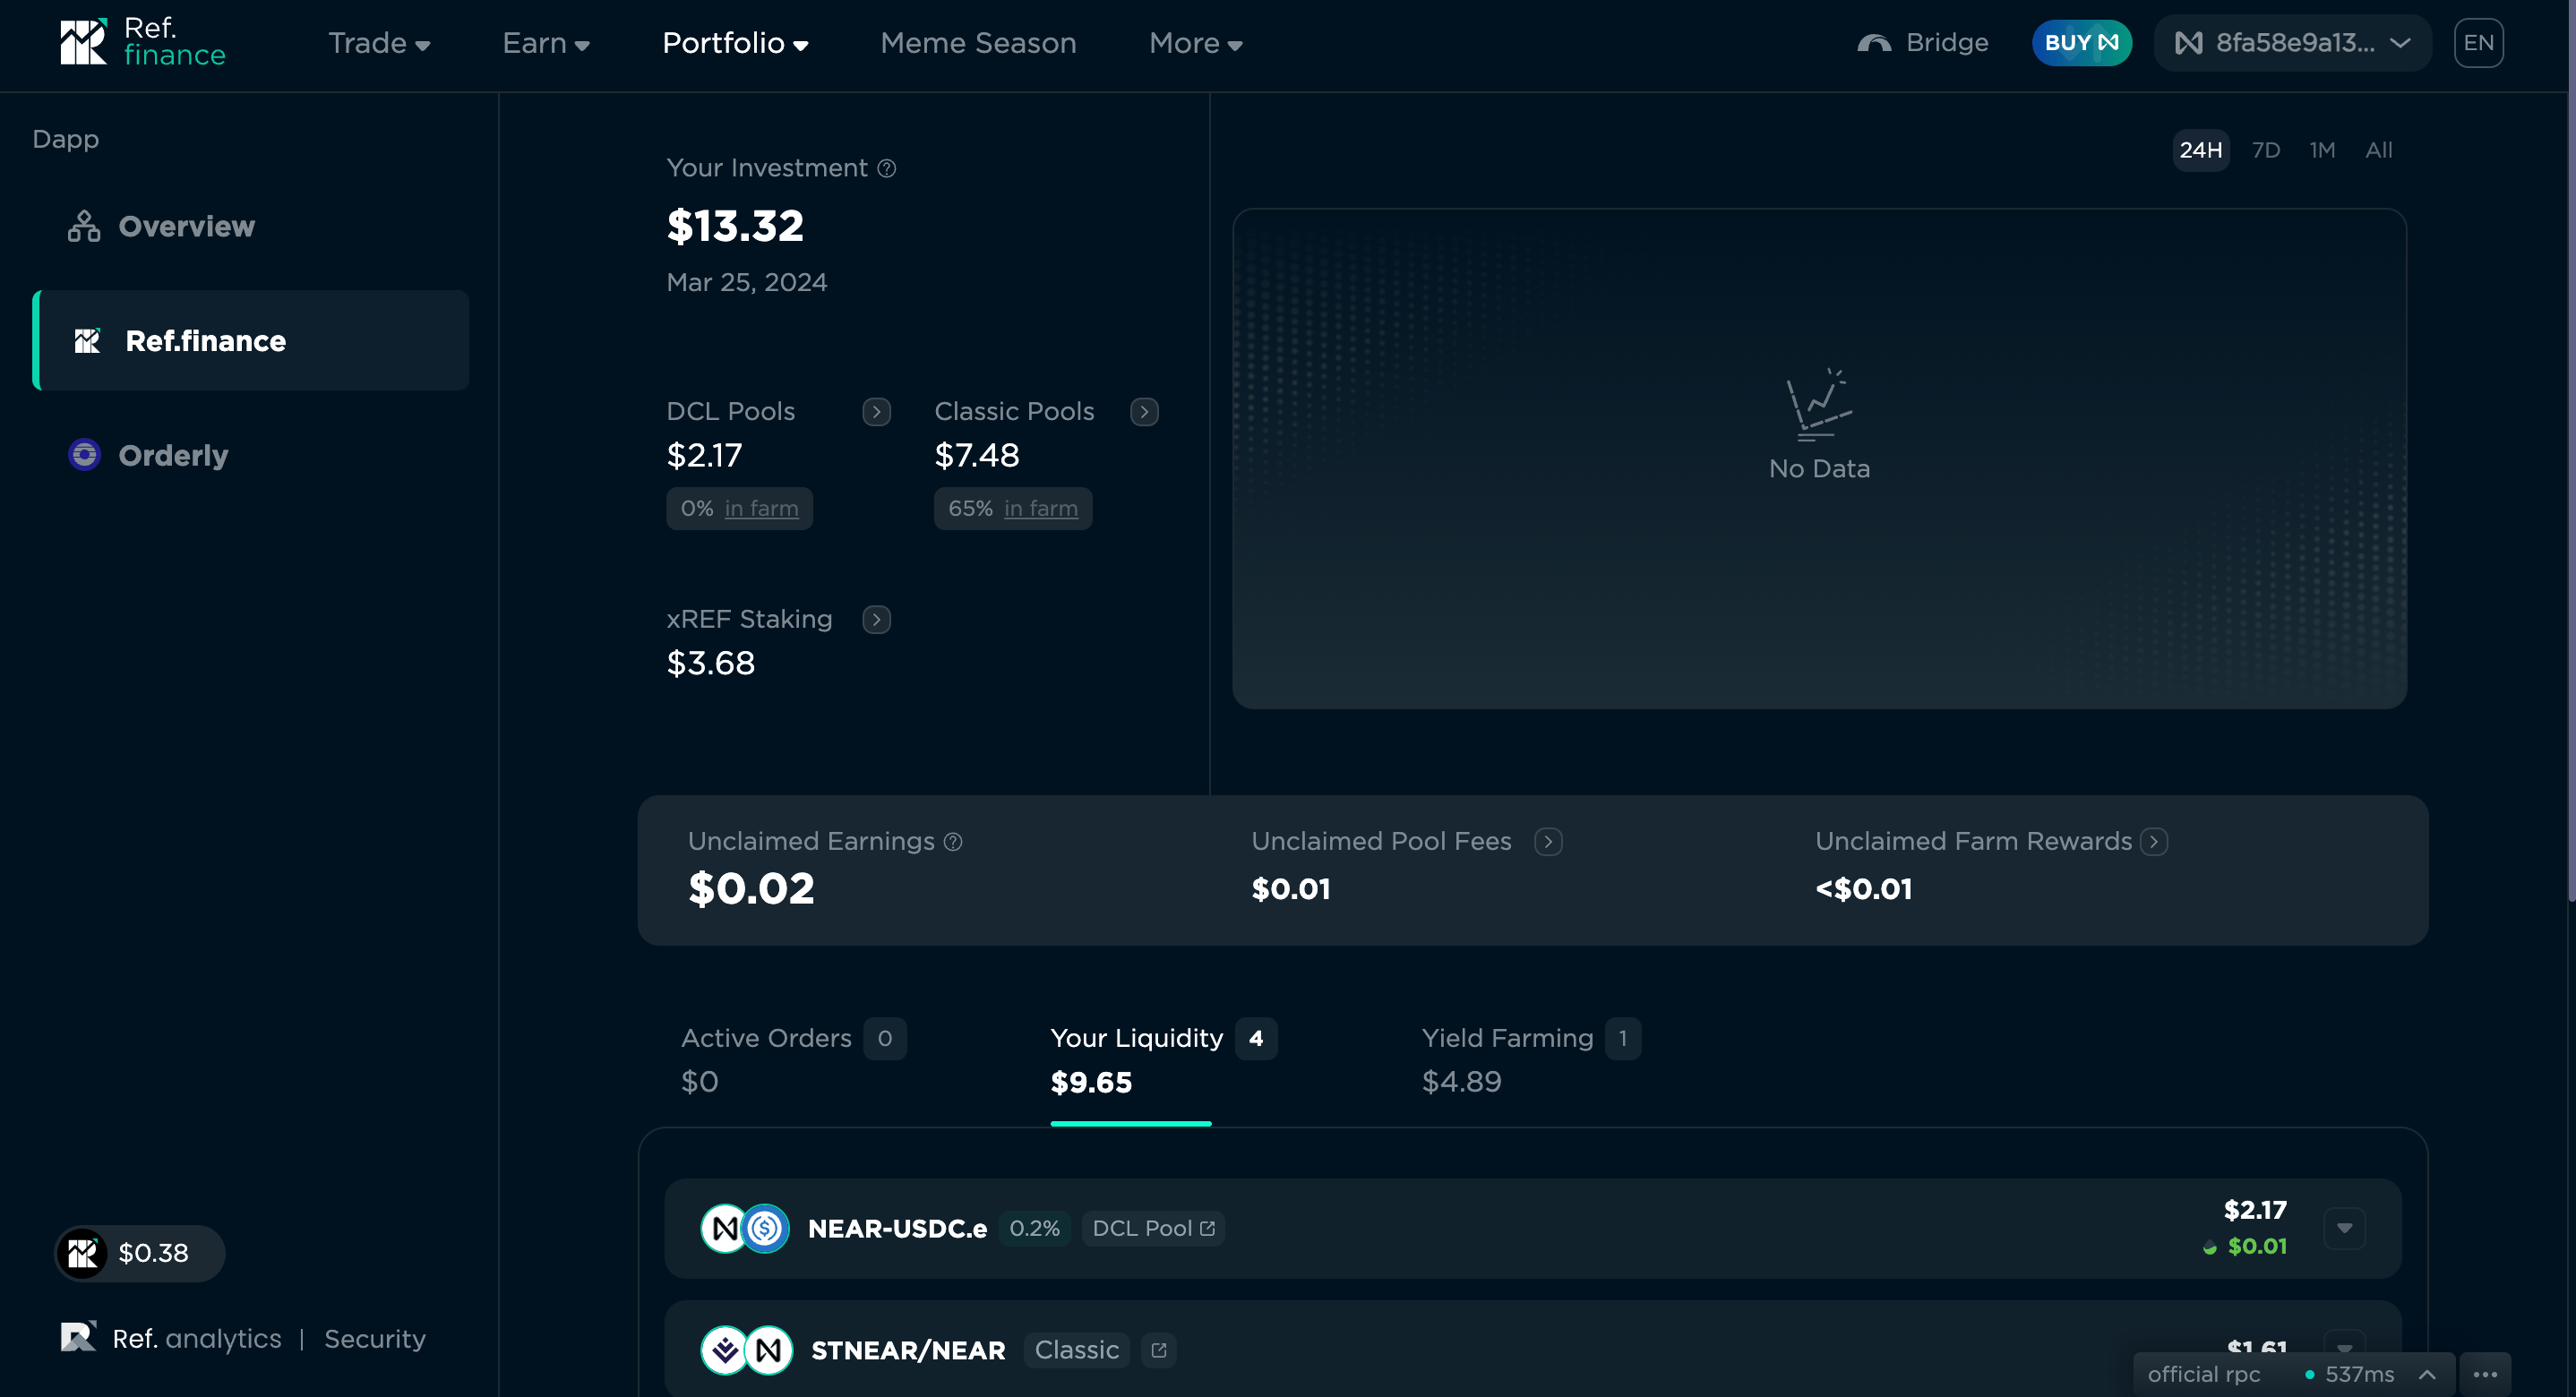Screen dimensions: 2576x1397
Task: Open the Portfolio dropdown menu
Action: [x=735, y=43]
